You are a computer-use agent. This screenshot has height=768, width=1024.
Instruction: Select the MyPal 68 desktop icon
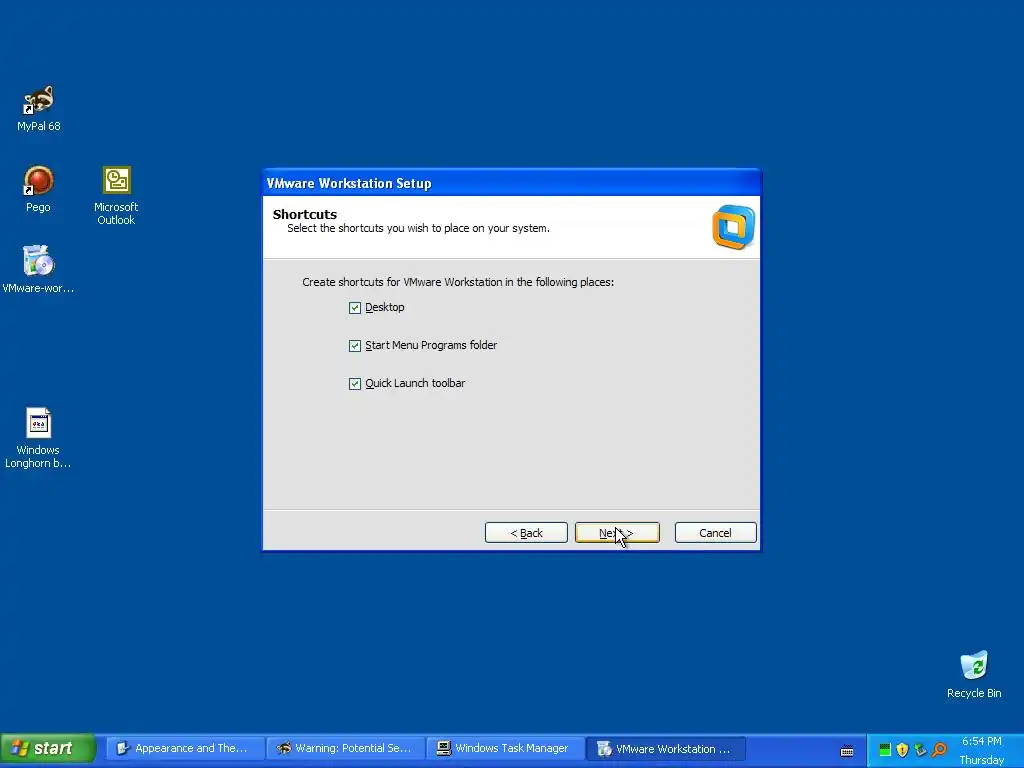[39, 108]
